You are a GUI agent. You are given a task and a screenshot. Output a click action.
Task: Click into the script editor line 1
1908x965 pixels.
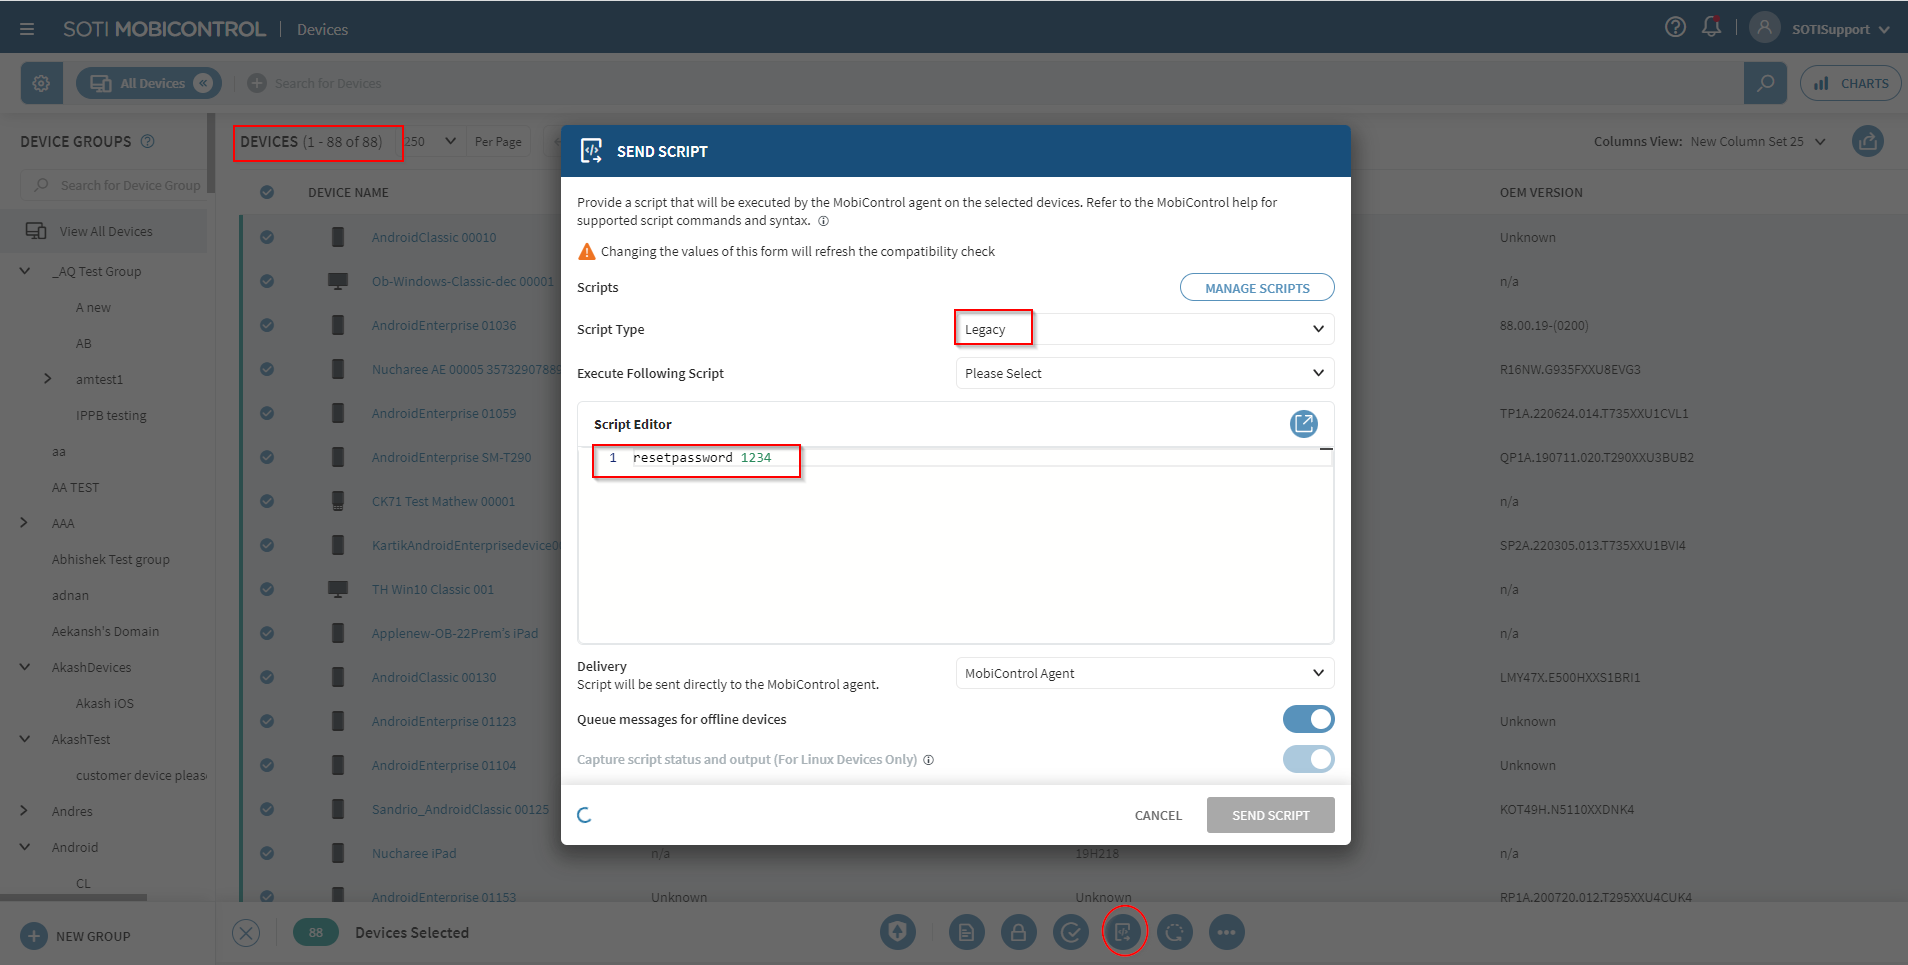point(900,458)
